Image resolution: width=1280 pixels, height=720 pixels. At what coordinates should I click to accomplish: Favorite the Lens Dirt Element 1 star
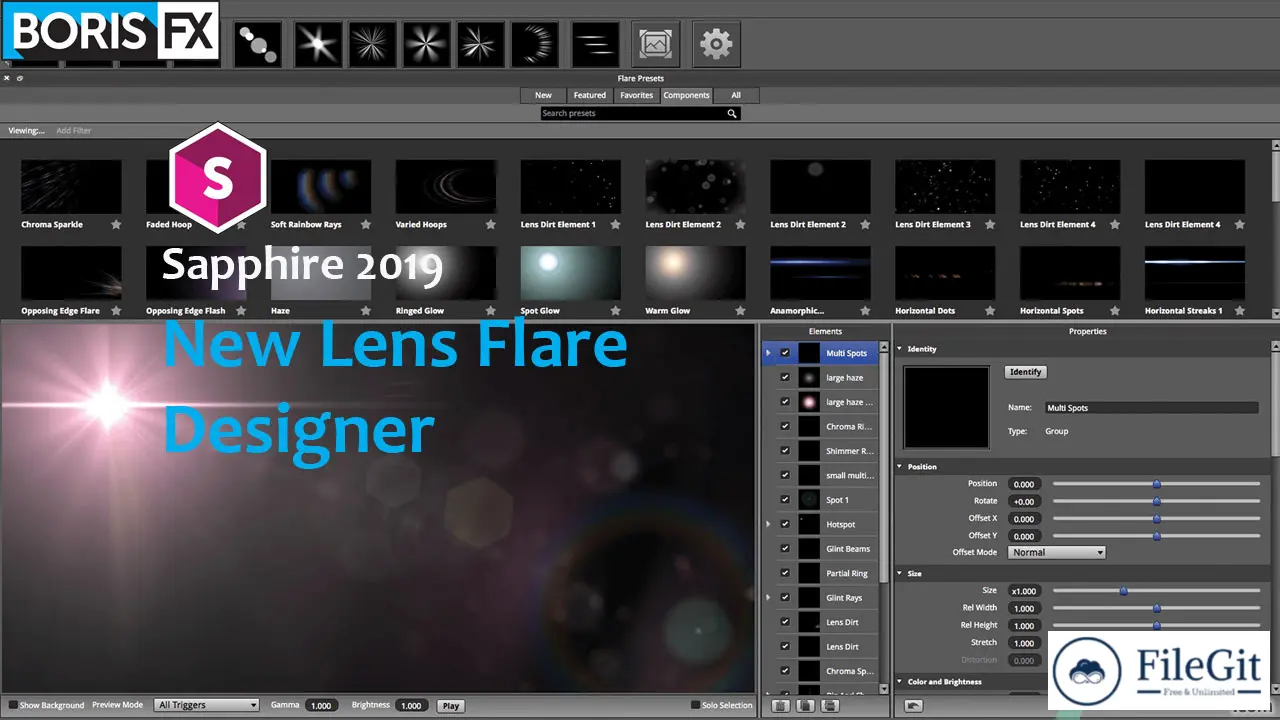pyautogui.click(x=616, y=225)
